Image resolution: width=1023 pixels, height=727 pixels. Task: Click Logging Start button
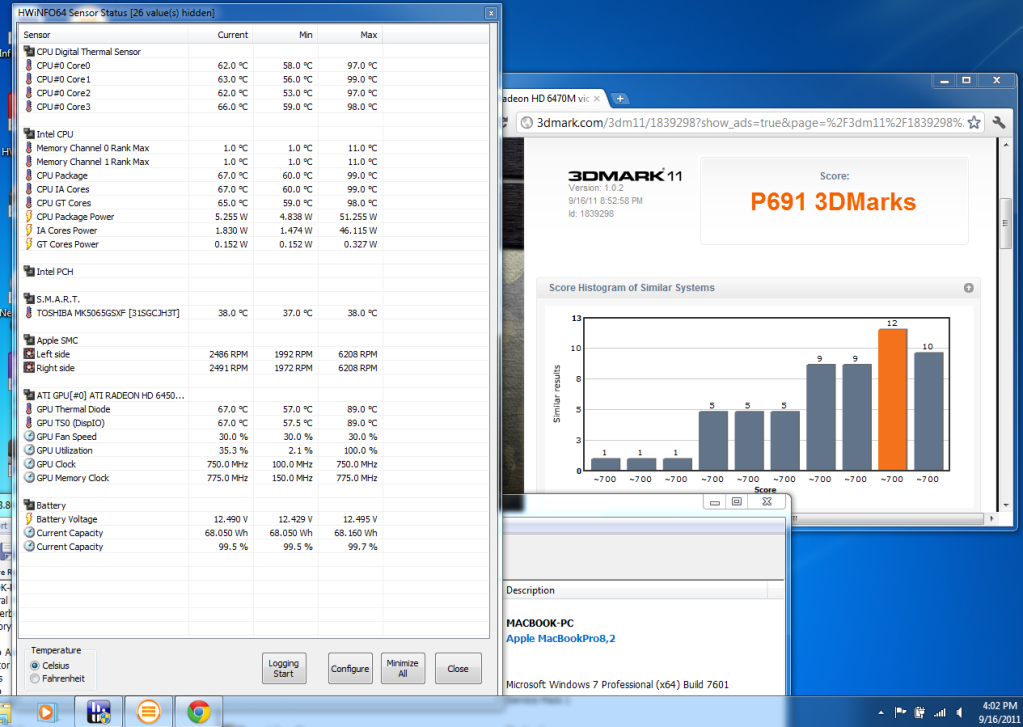[284, 668]
